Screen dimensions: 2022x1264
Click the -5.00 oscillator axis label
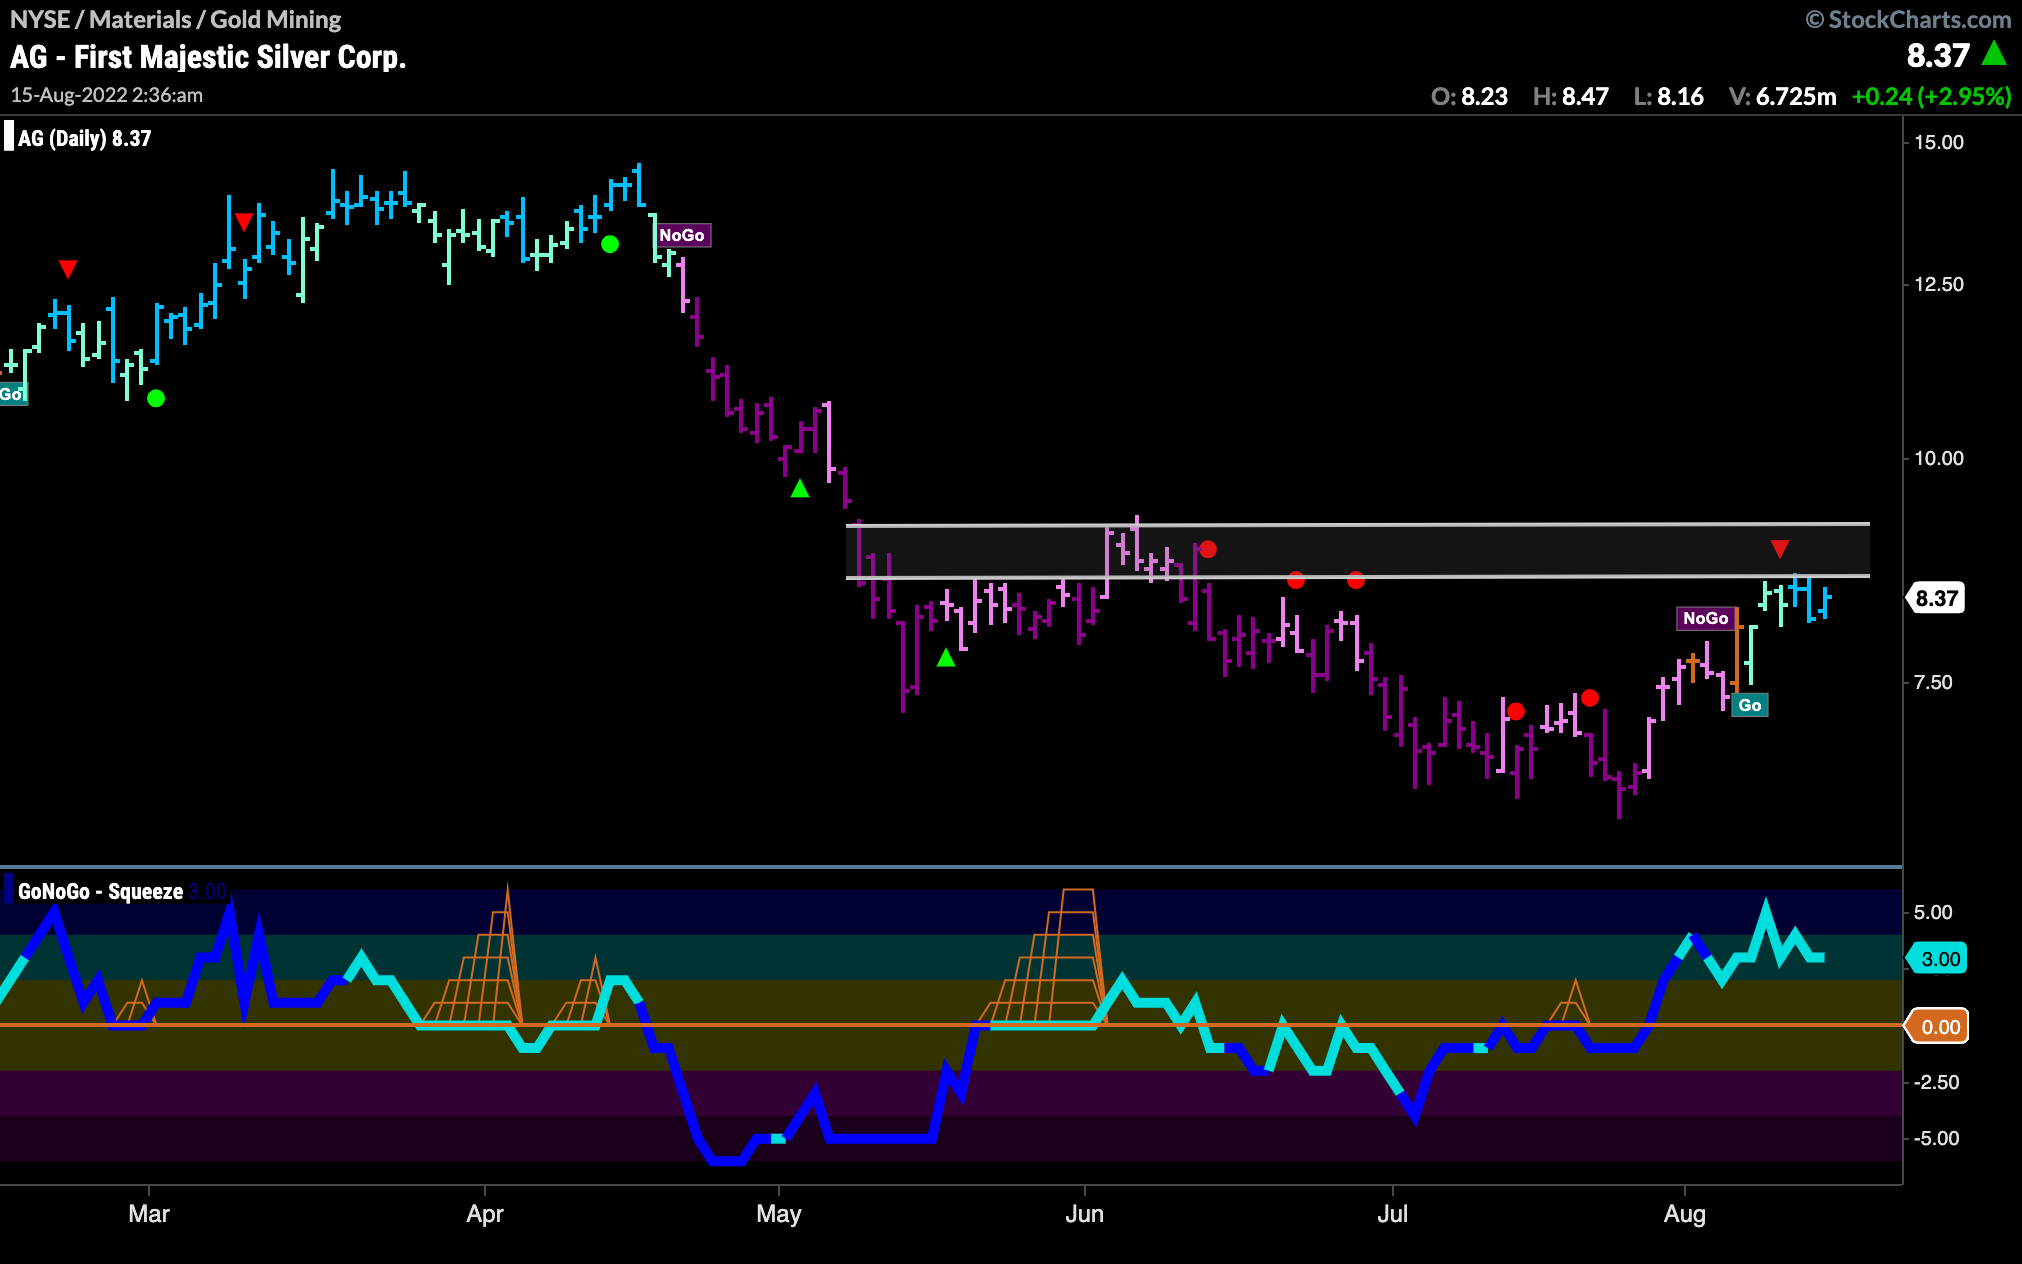click(1936, 1138)
